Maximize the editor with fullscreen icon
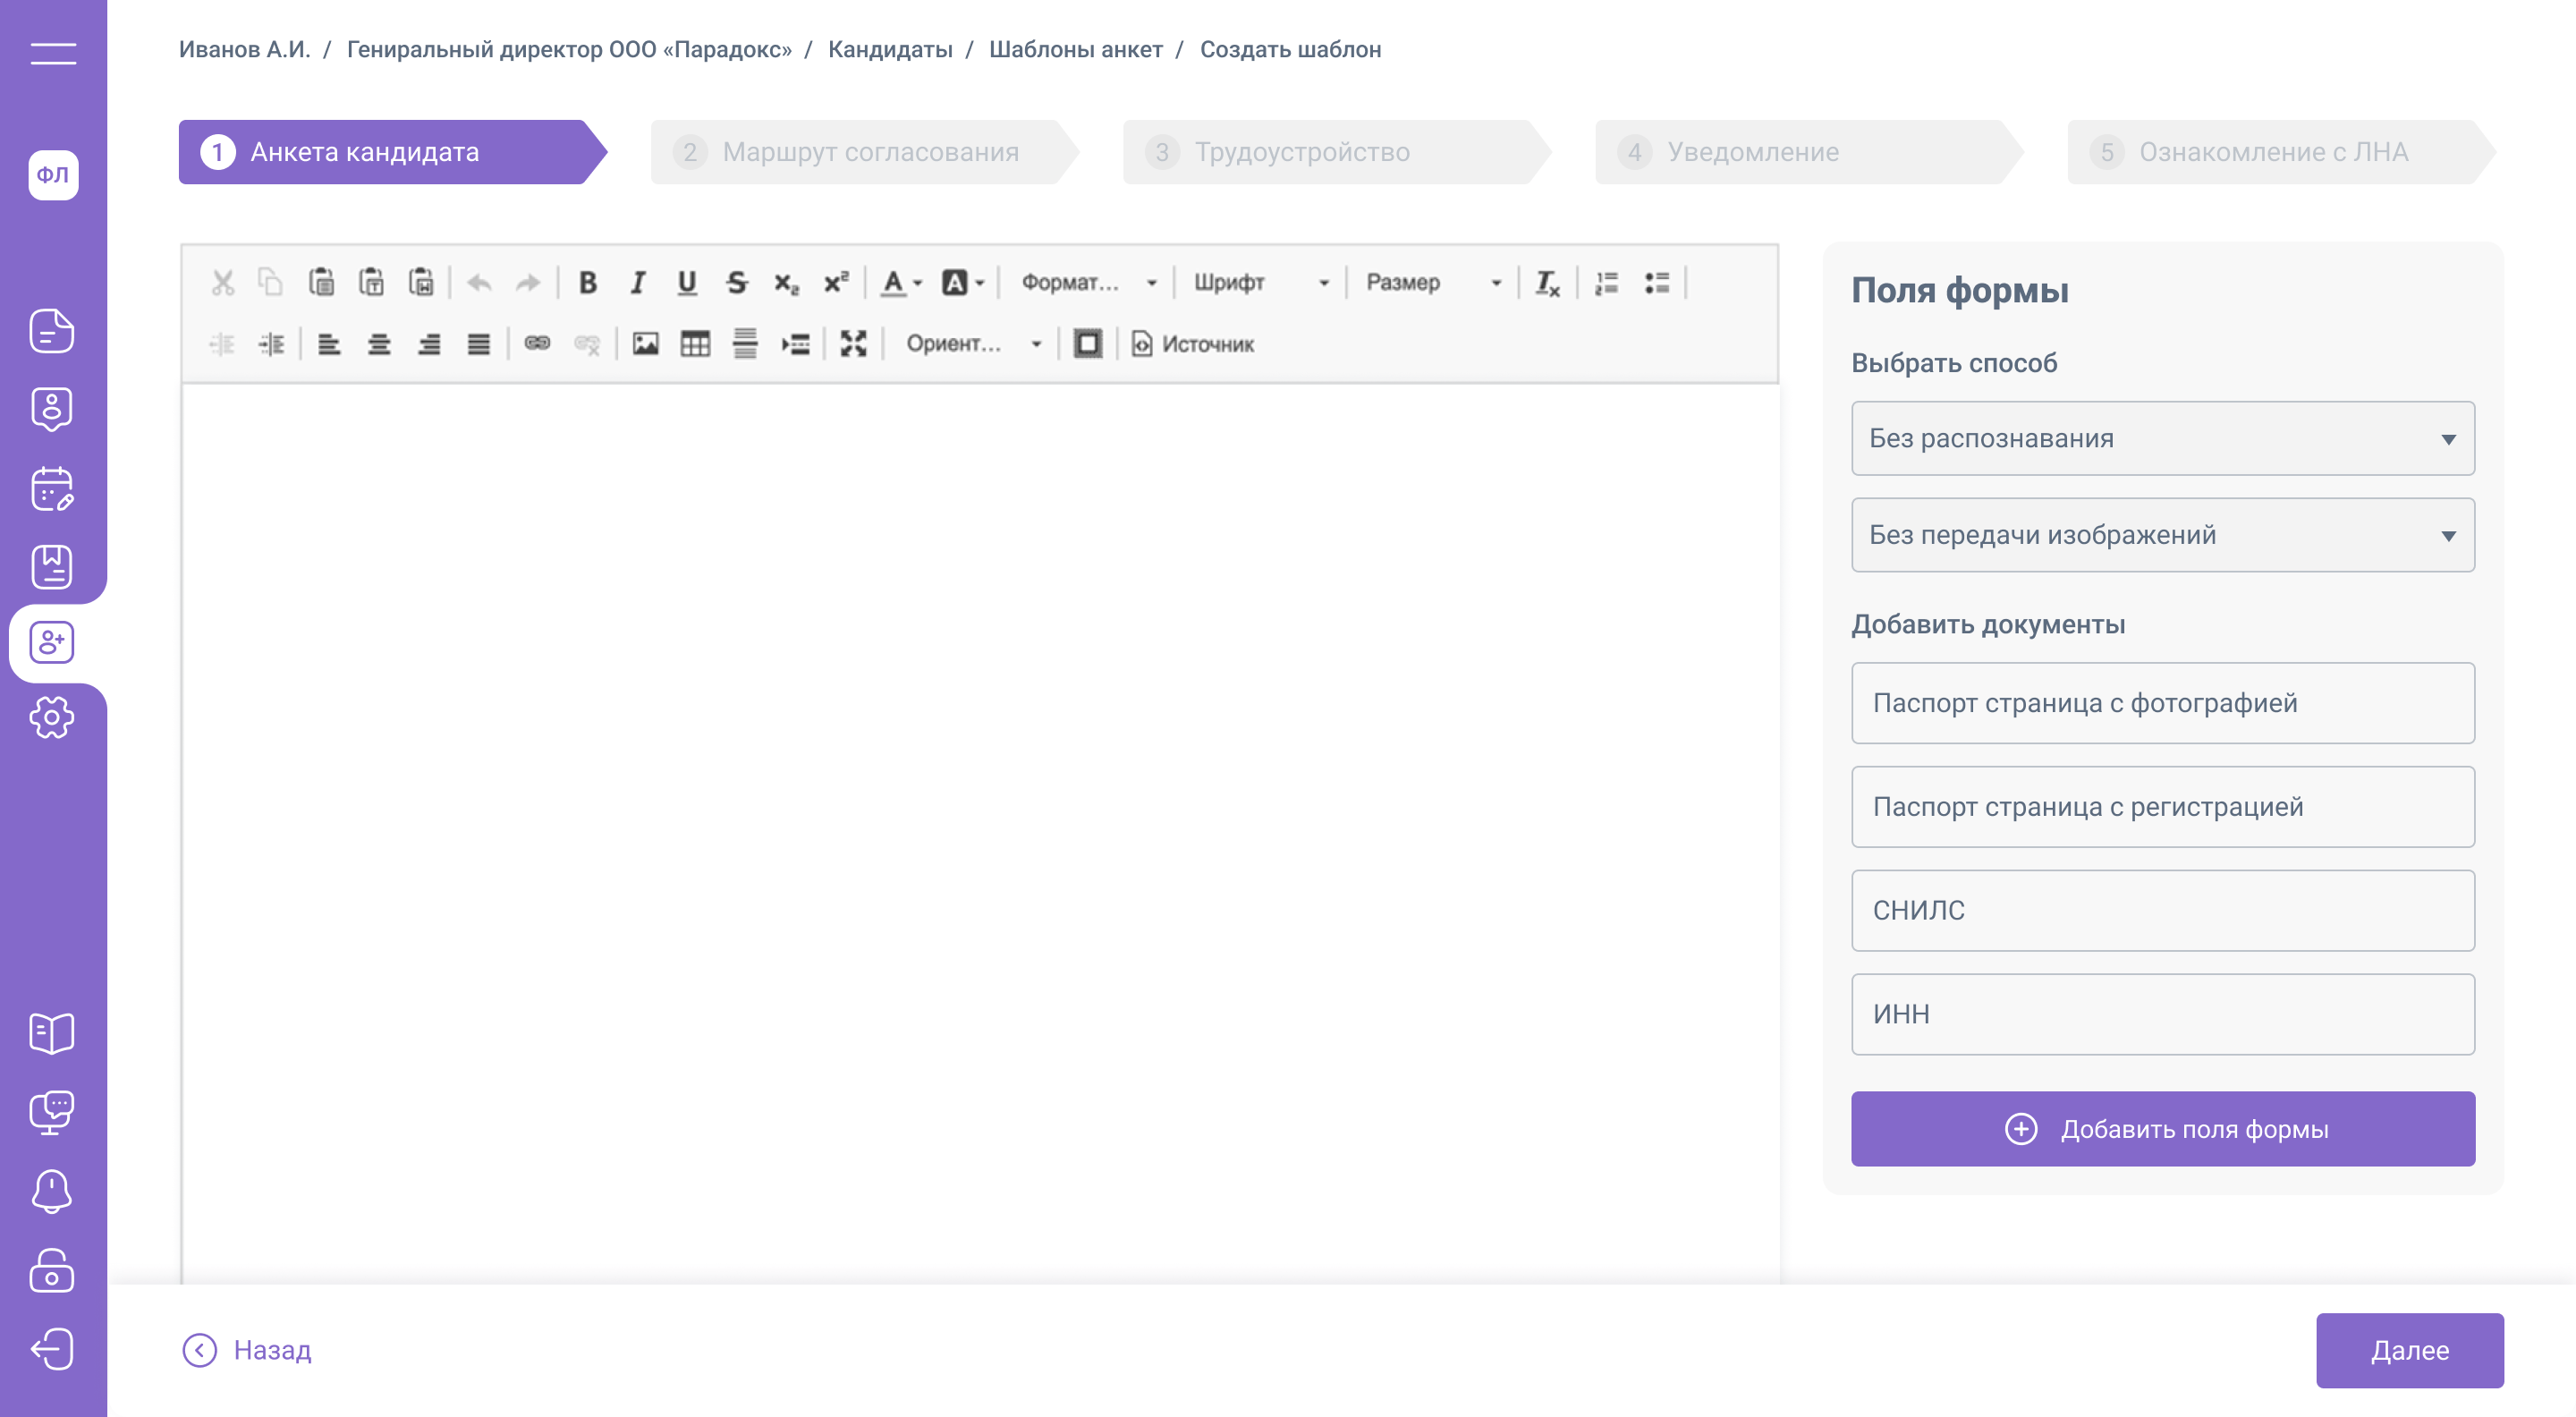 [x=853, y=344]
